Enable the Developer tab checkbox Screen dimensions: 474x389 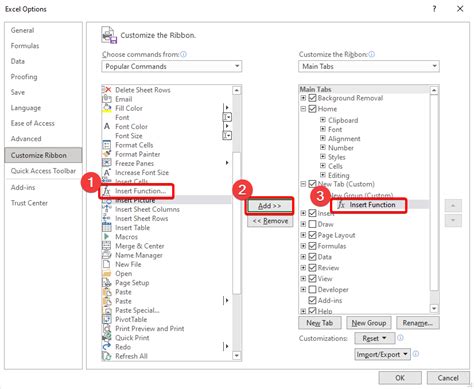coord(312,289)
